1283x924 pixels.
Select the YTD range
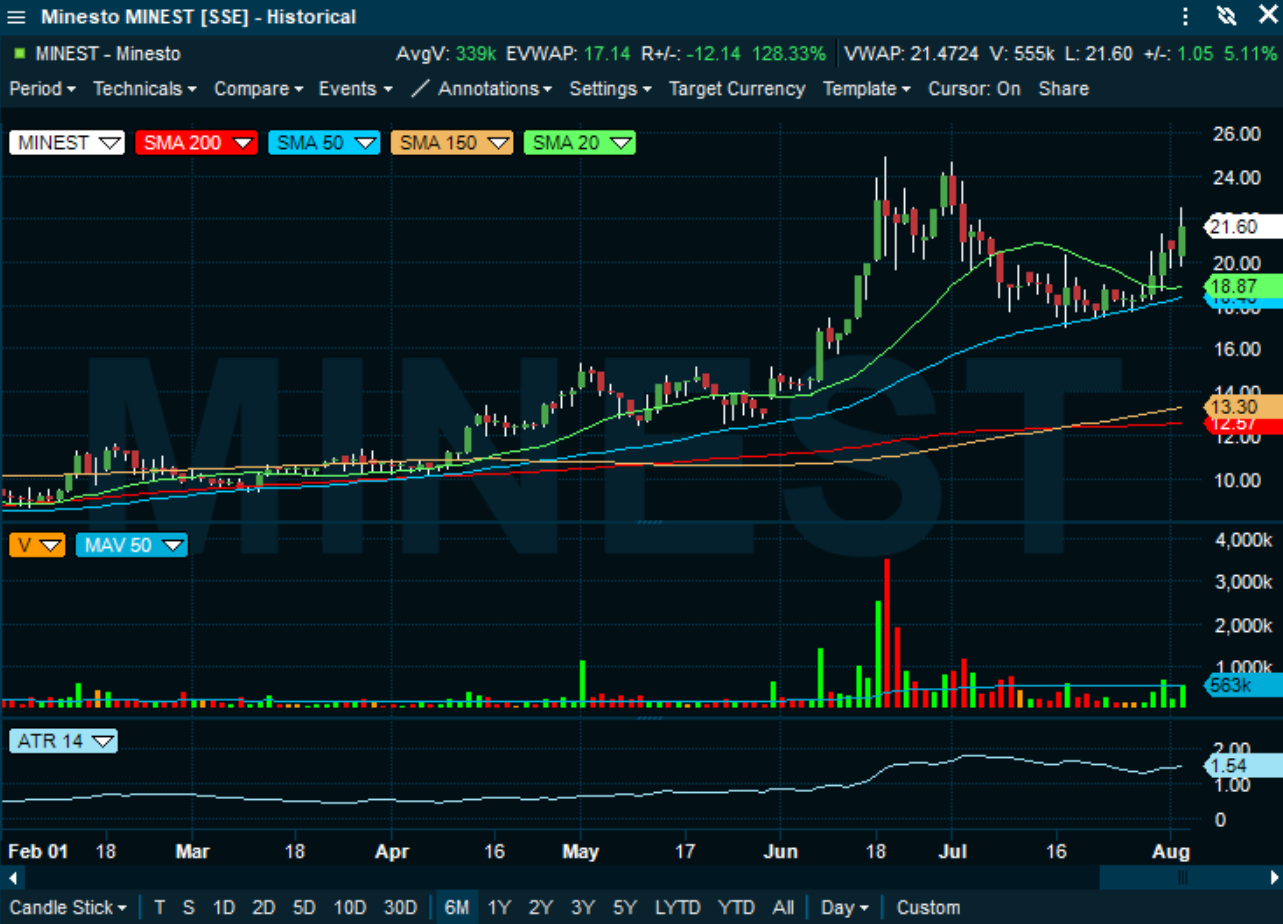pos(736,908)
